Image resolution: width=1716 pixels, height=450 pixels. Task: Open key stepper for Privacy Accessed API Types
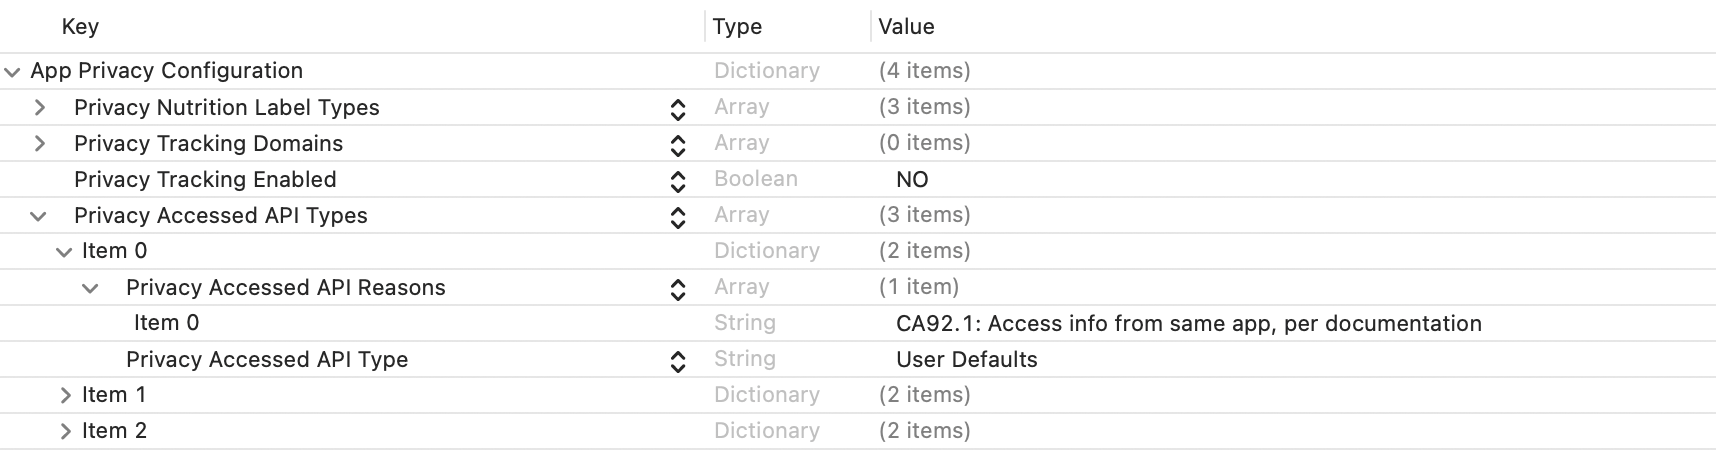[x=678, y=217]
